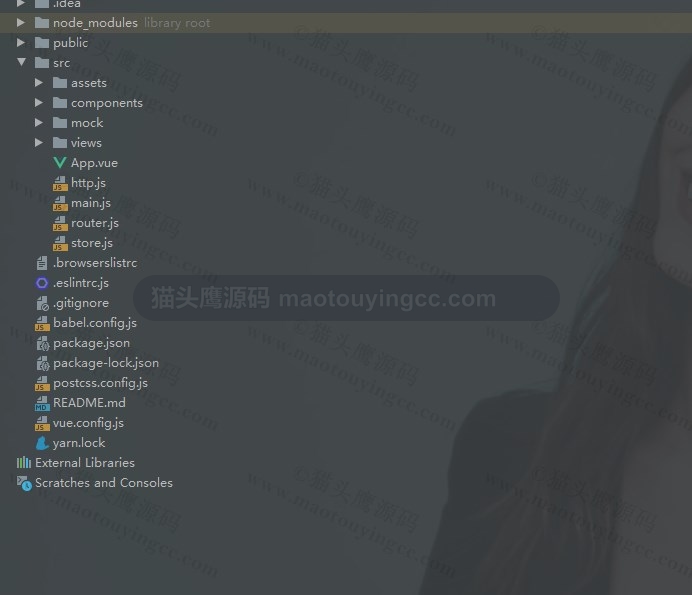Image resolution: width=692 pixels, height=595 pixels.
Task: Open the store.js file
Action: tap(92, 243)
